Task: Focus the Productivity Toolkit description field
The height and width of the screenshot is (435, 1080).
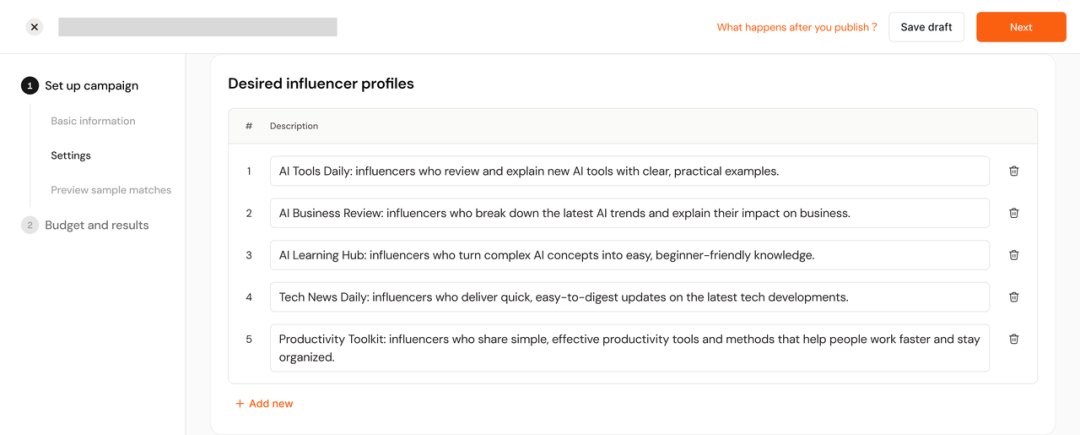Action: pyautogui.click(x=629, y=348)
